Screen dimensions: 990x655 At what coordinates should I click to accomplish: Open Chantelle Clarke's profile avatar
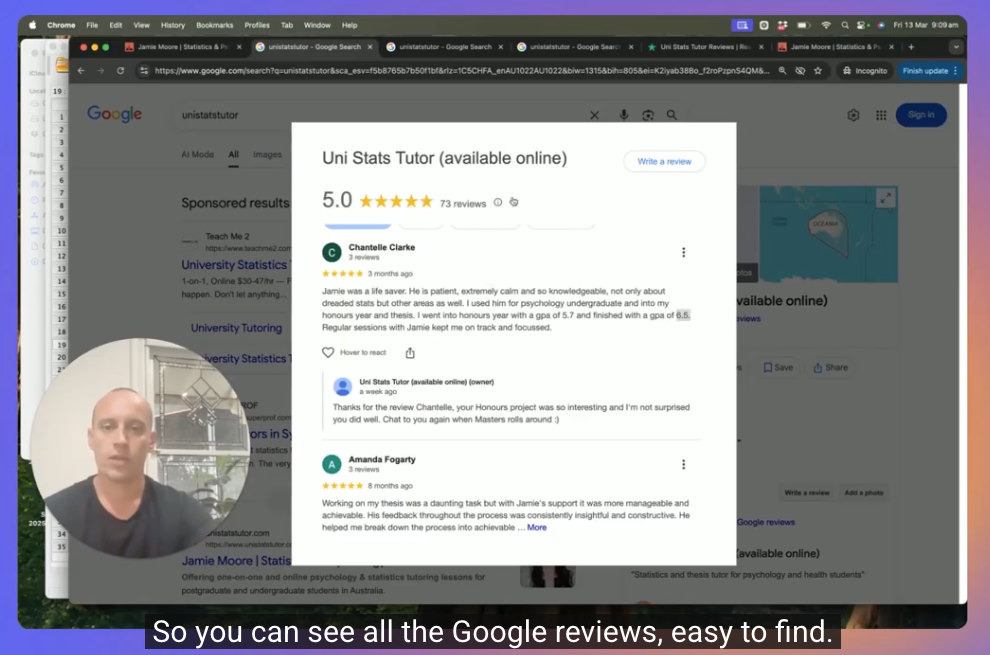(331, 253)
